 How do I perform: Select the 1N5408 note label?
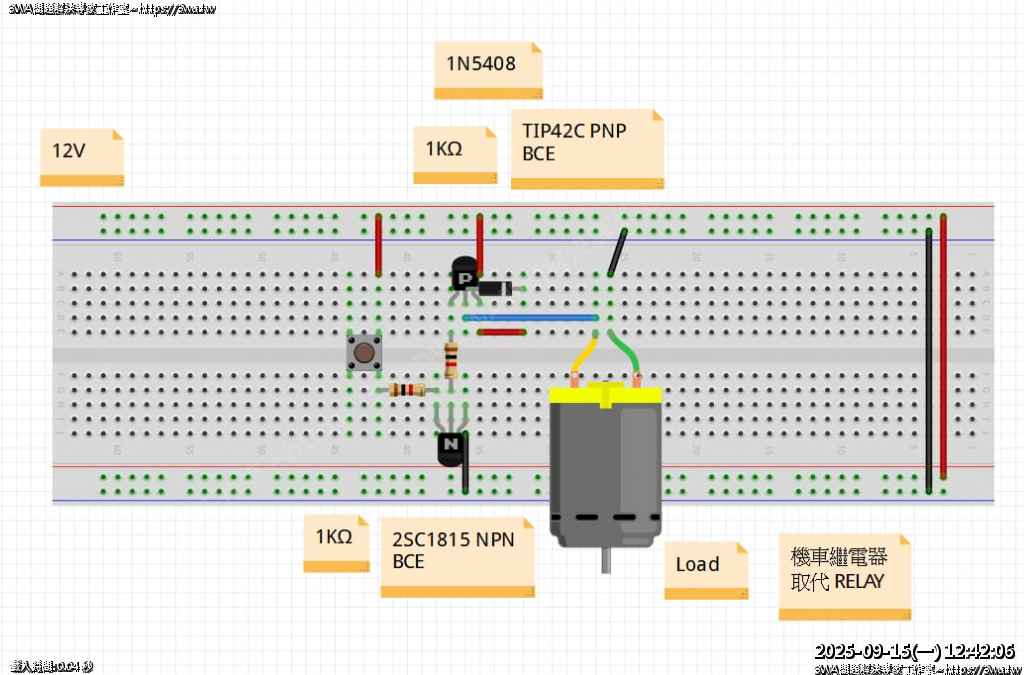(x=488, y=69)
